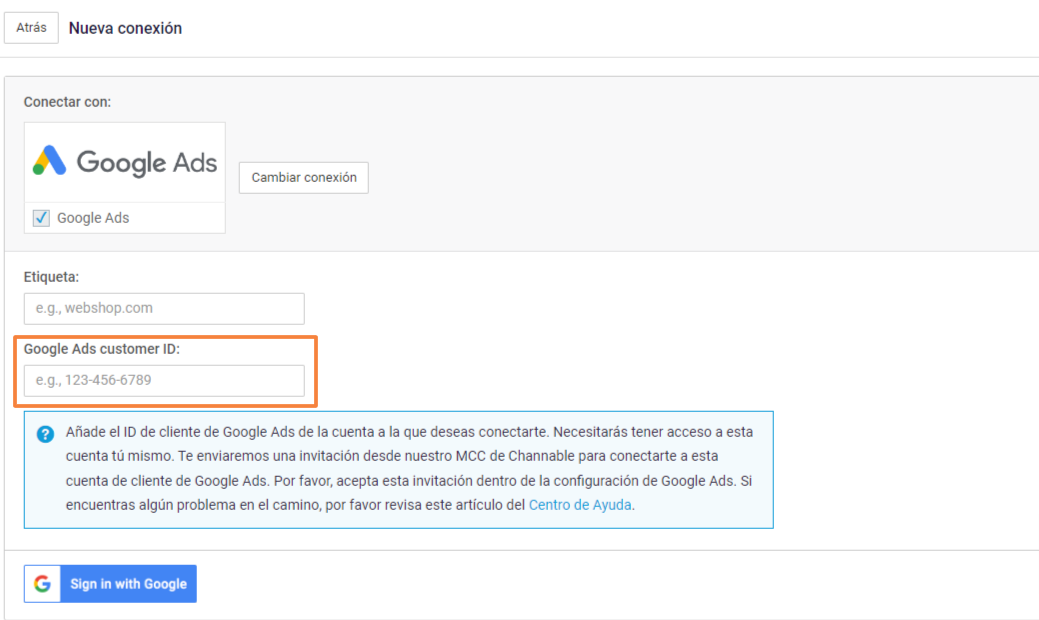The width and height of the screenshot is (1039, 620).
Task: Click the Conectar con: label
Action: click(x=68, y=102)
